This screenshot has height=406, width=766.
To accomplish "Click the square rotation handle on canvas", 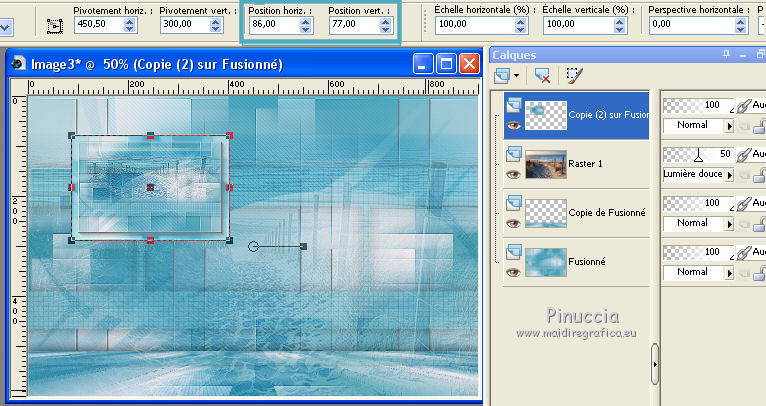I will click(x=303, y=247).
